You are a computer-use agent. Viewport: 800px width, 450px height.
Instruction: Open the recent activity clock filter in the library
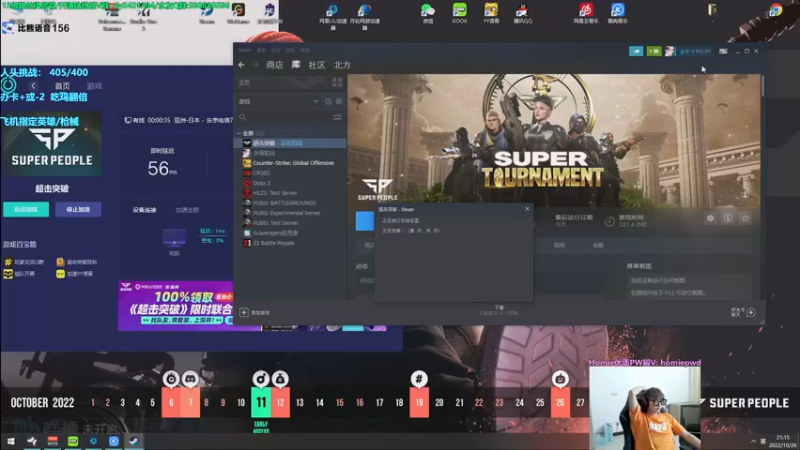[x=328, y=102]
